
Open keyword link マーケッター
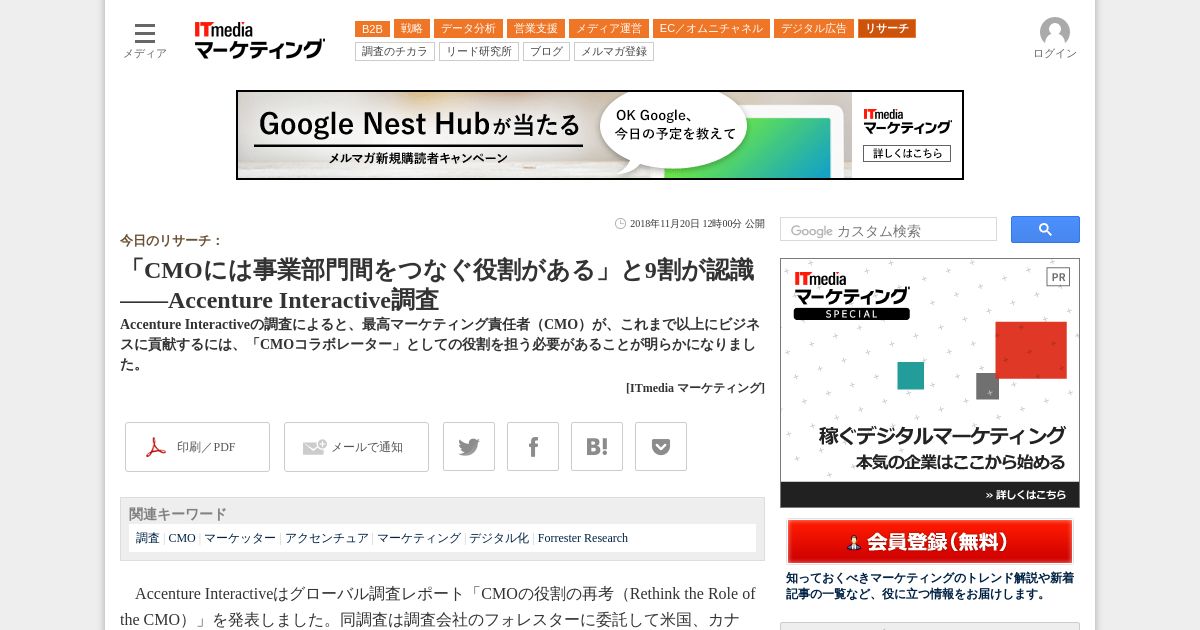tap(240, 538)
